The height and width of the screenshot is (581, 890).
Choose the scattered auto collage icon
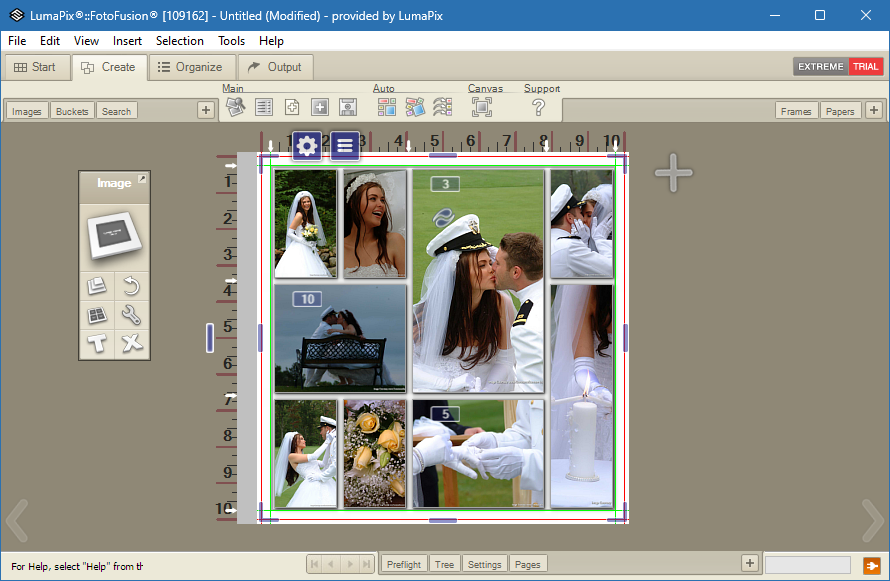click(415, 107)
